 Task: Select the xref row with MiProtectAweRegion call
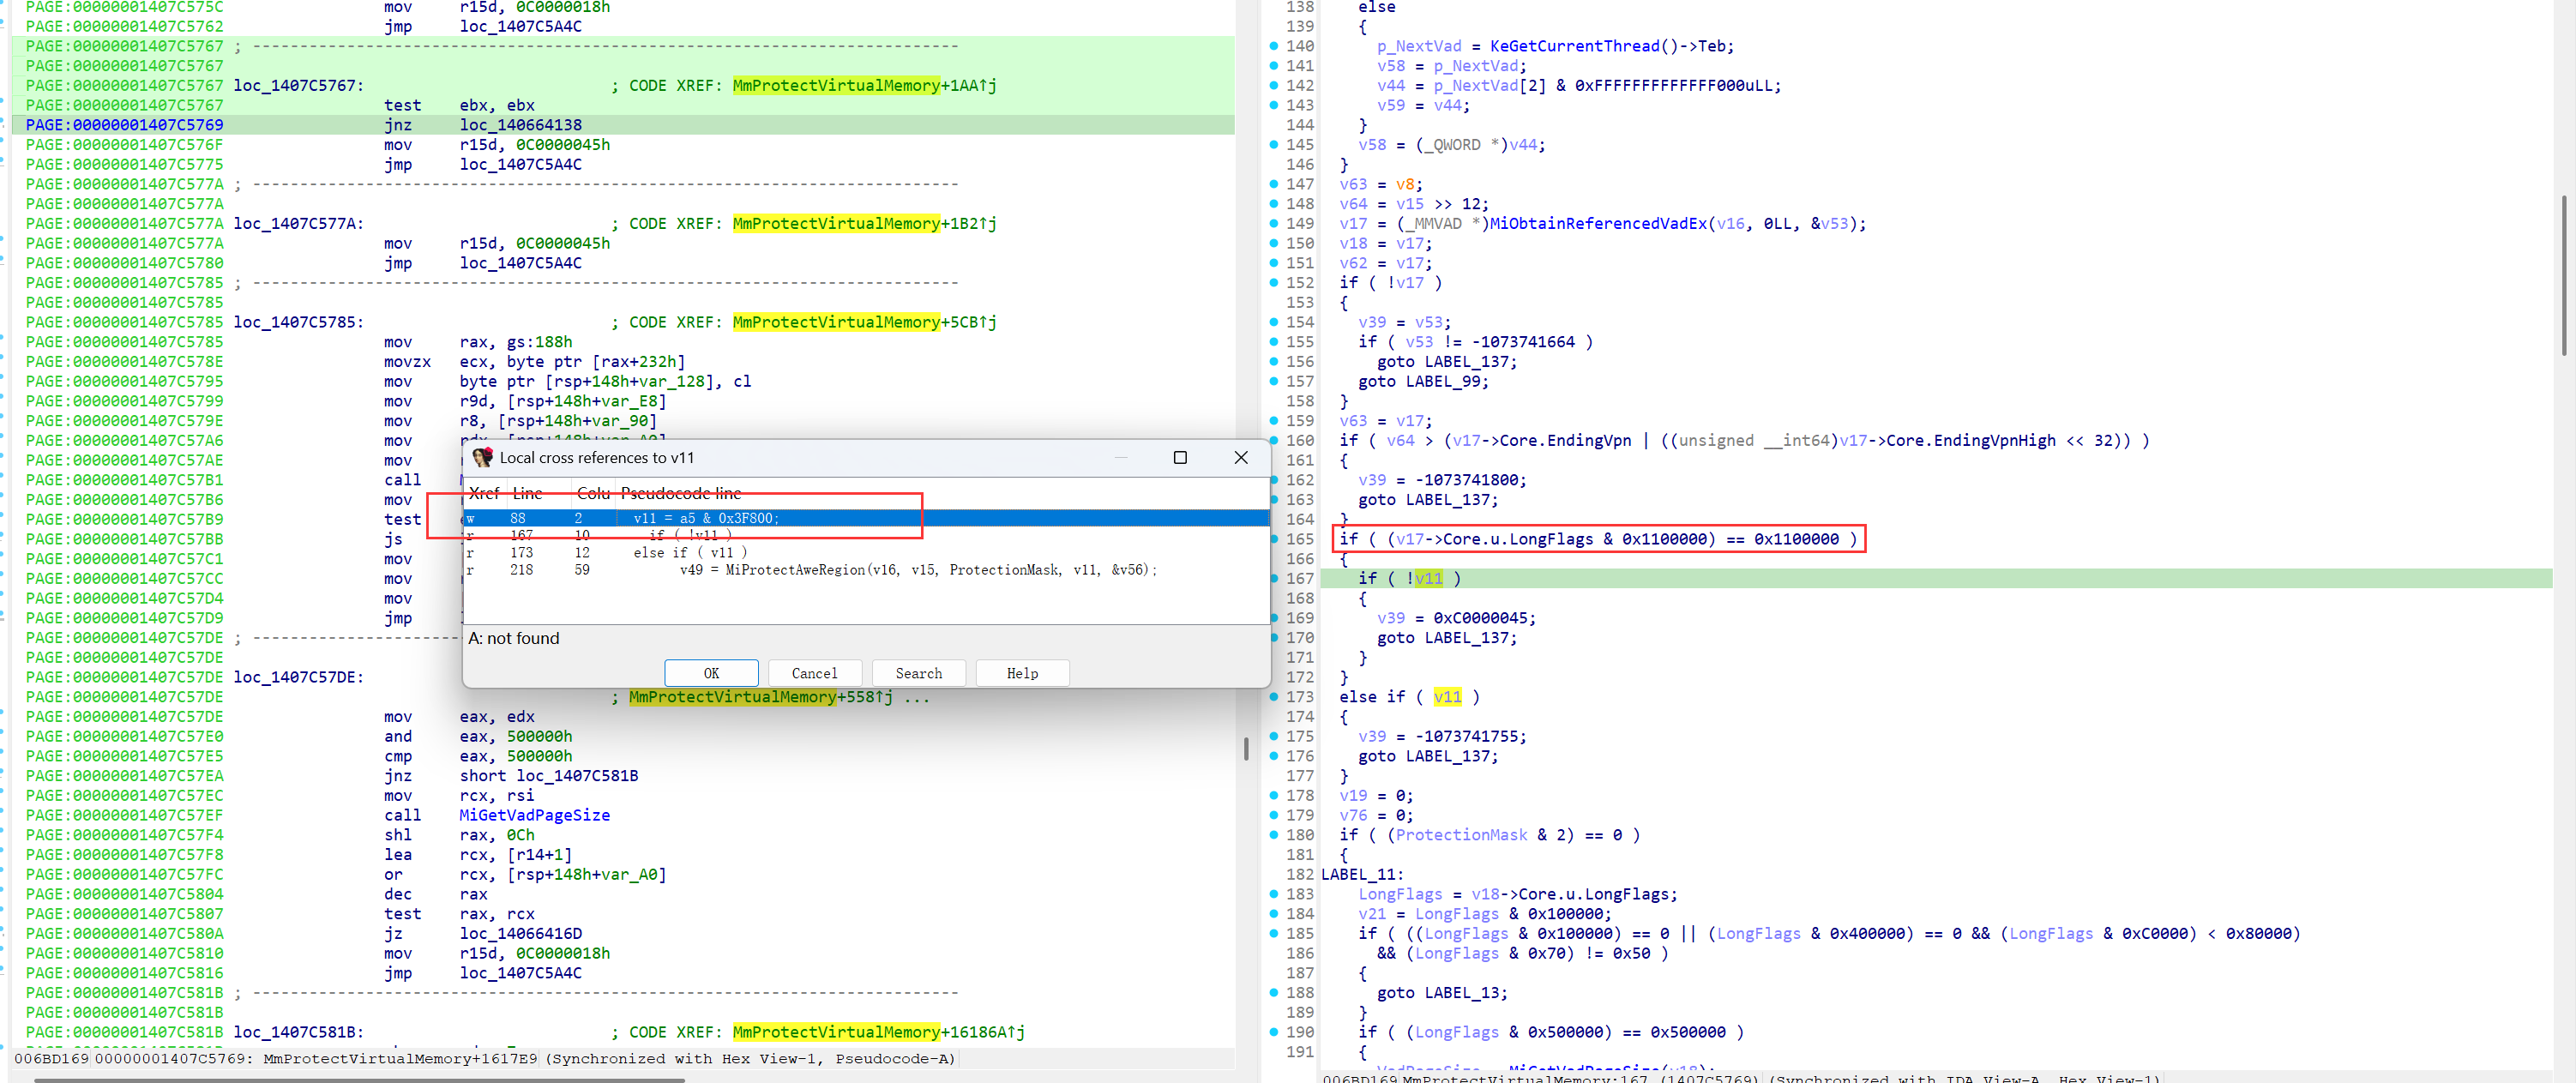point(866,570)
